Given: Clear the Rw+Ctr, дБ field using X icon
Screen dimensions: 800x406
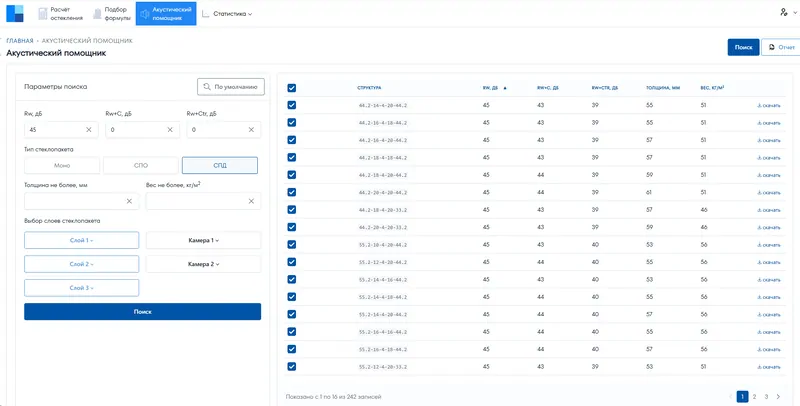Looking at the screenshot, I should click(x=251, y=130).
